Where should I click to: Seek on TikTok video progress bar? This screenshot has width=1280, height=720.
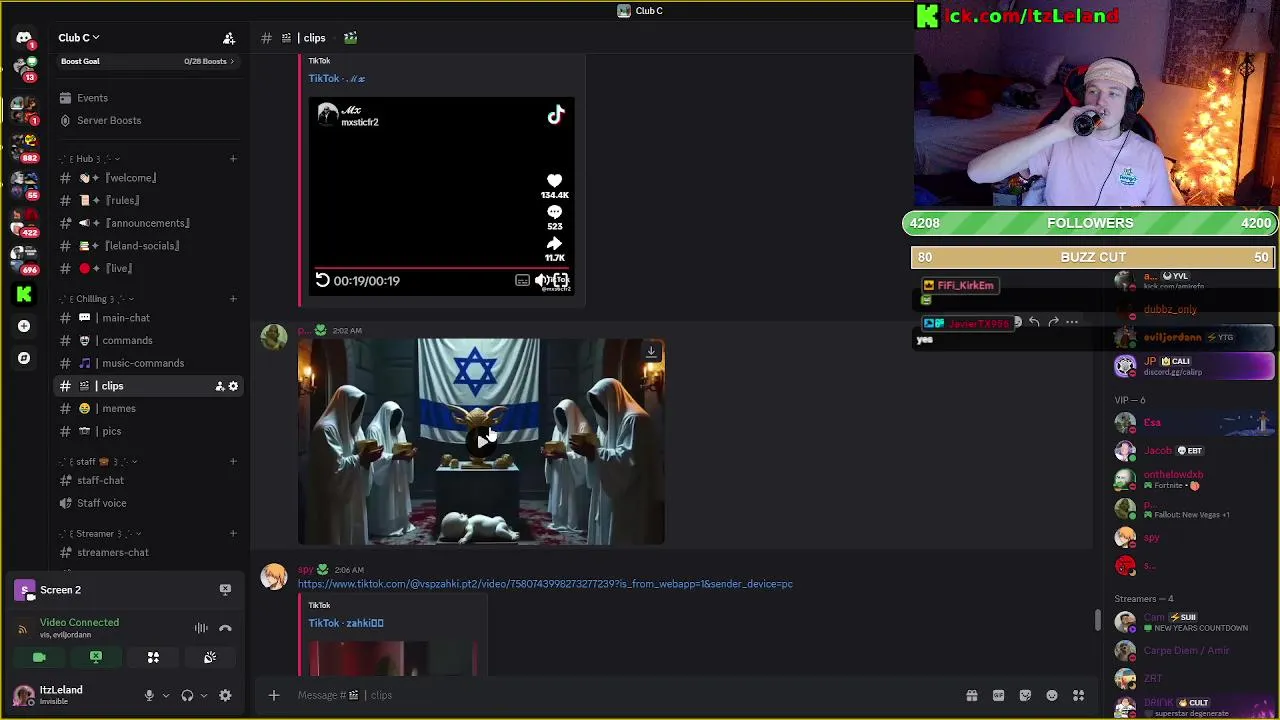point(441,268)
